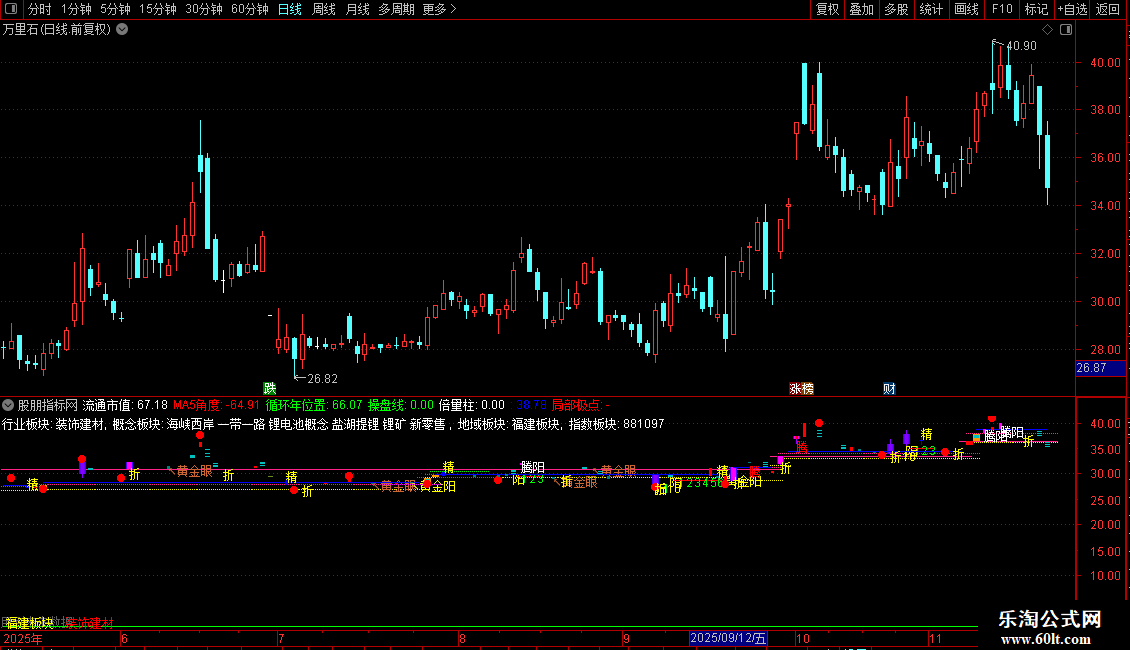This screenshot has width=1130, height=650.
Task: Click the 指数板块: 881097 text
Action: [616, 424]
